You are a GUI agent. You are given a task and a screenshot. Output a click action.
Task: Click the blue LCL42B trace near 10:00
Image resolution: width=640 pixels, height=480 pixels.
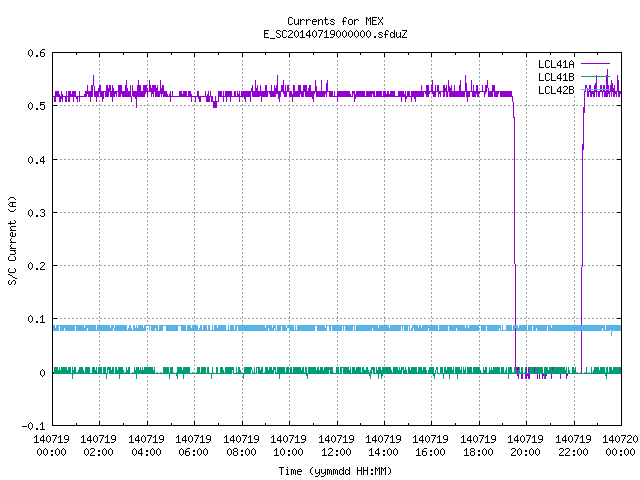[289, 328]
